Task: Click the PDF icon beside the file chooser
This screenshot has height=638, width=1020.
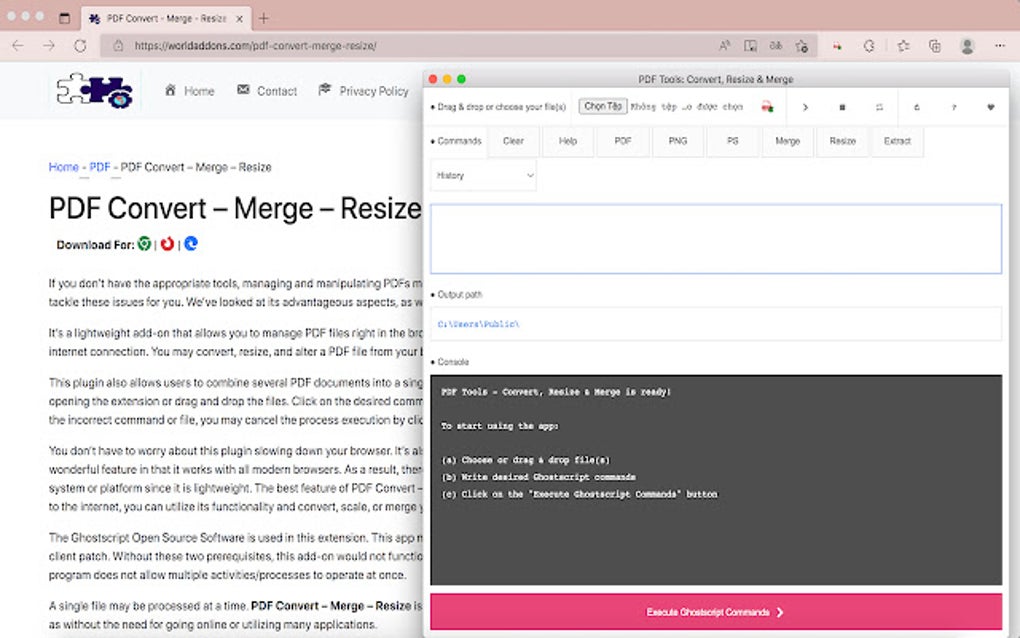Action: point(768,107)
